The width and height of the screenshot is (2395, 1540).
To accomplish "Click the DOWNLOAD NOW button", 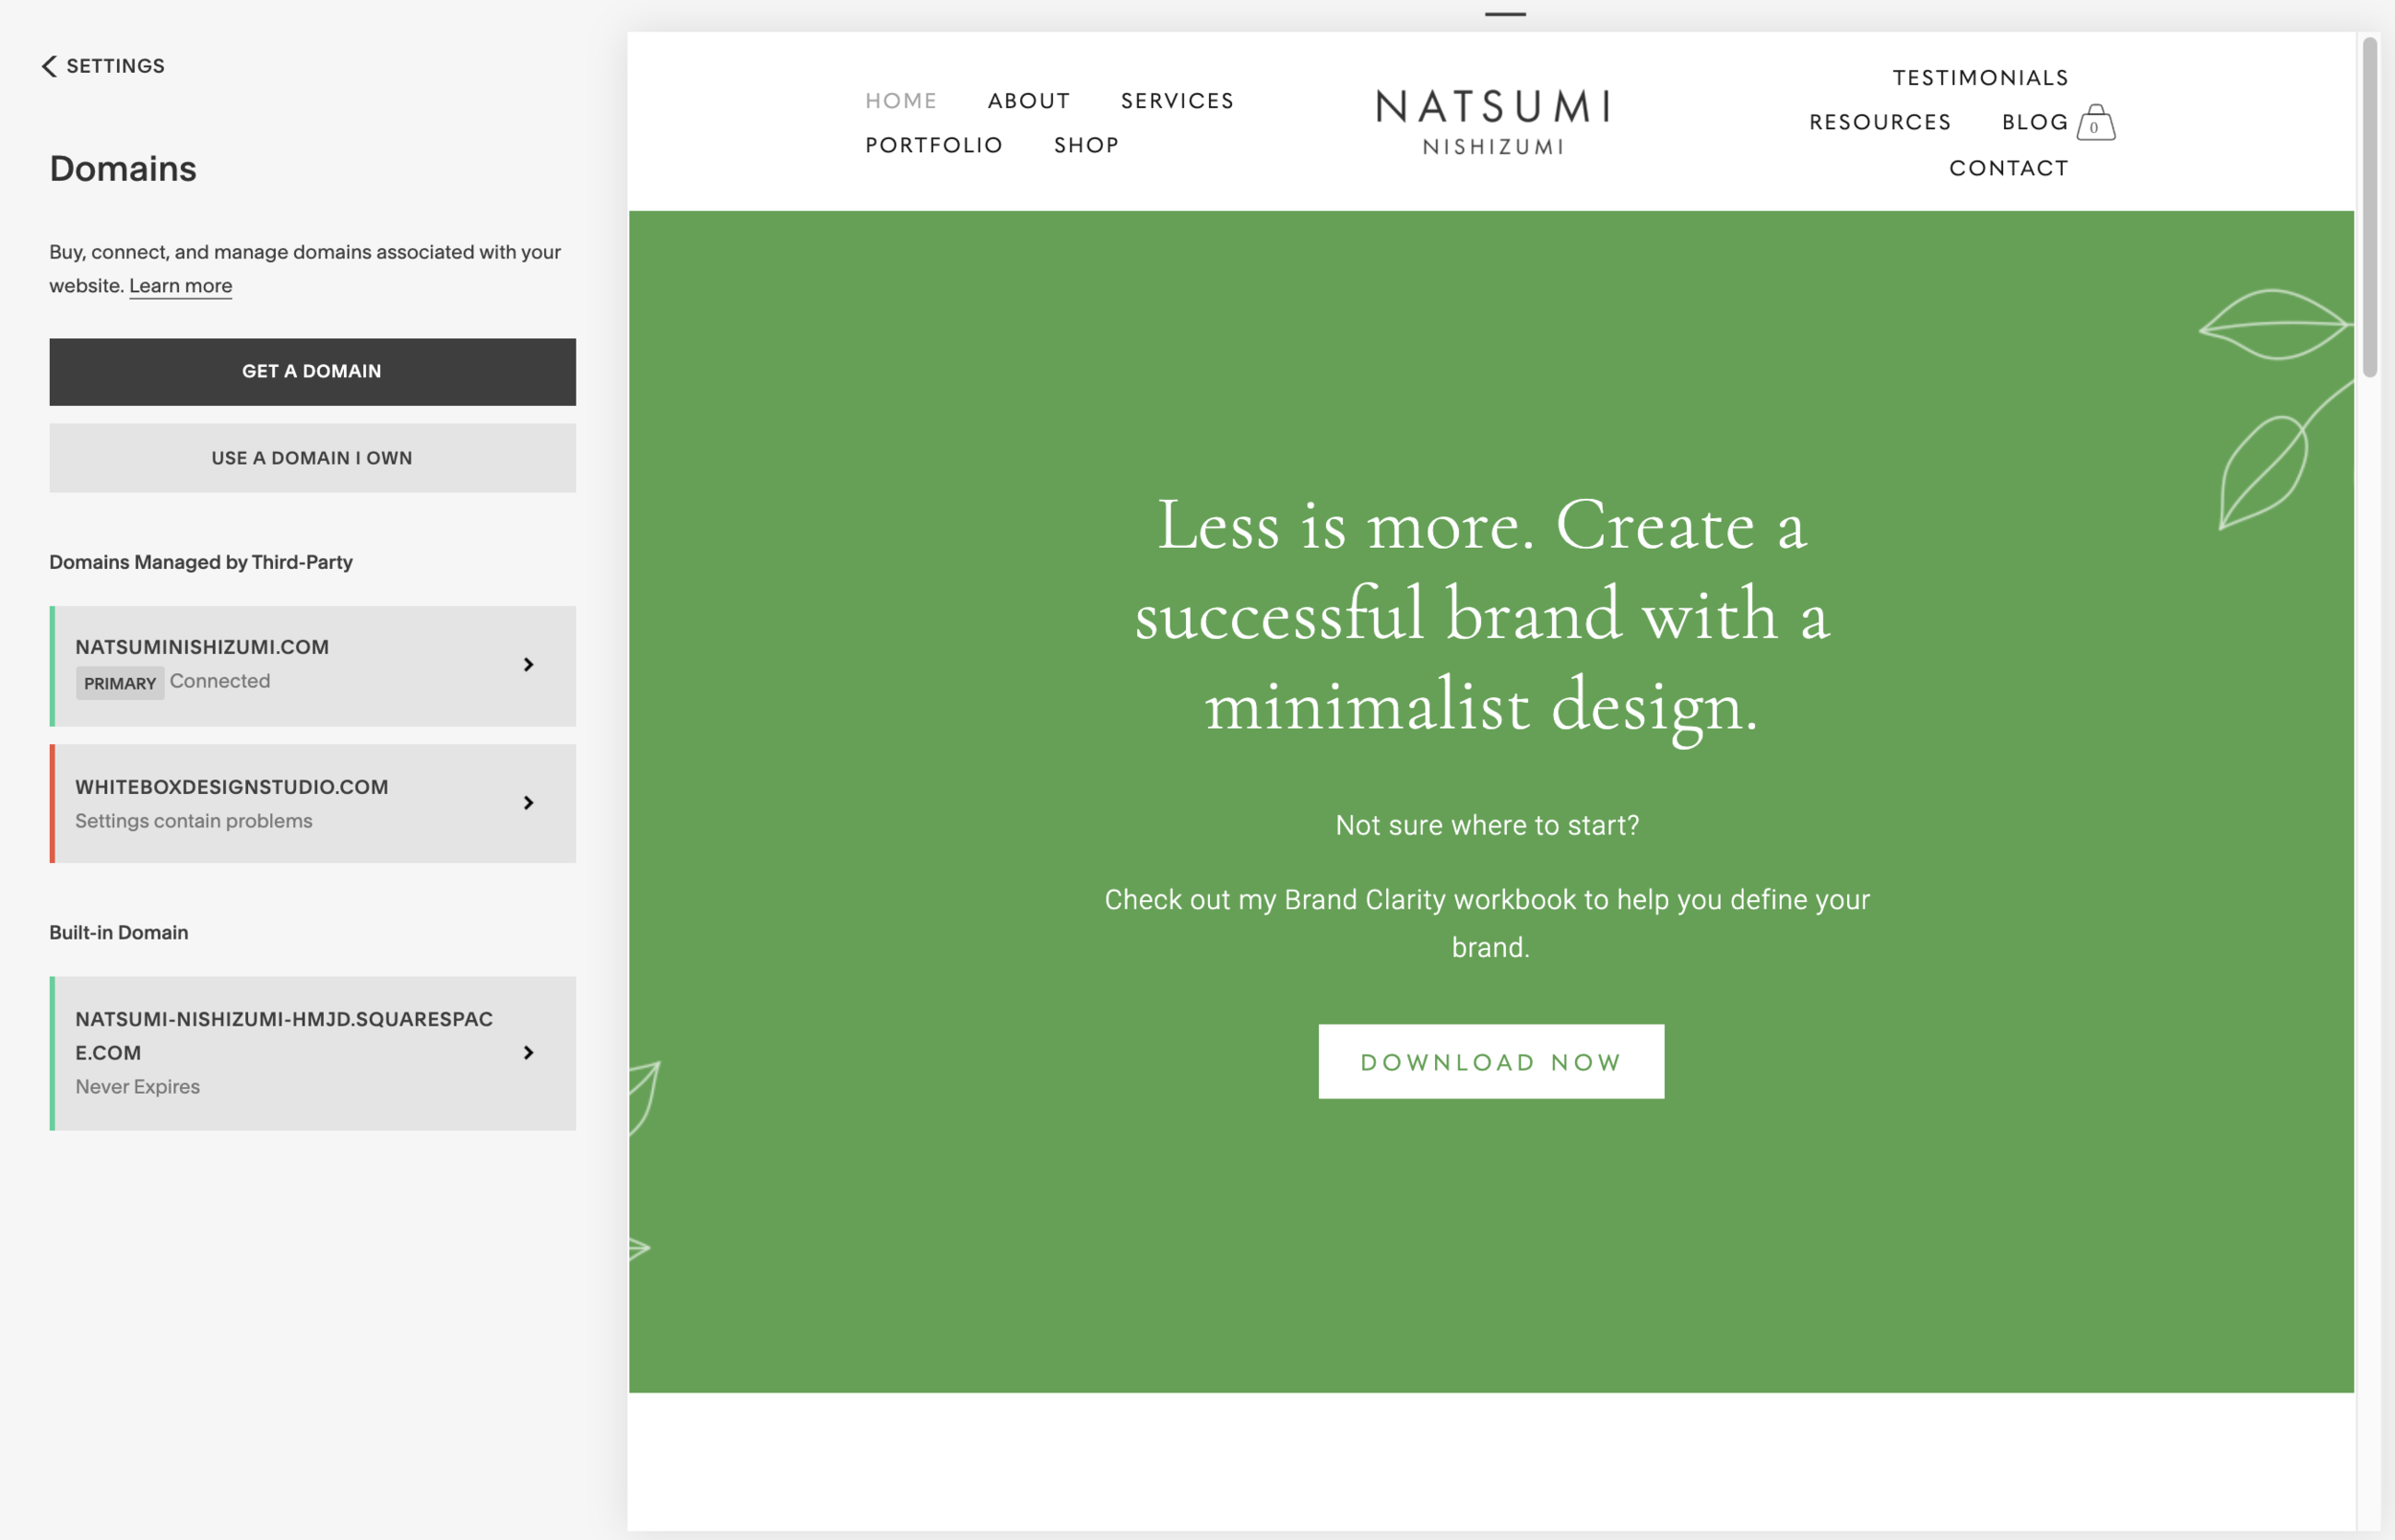I will 1490,1061.
